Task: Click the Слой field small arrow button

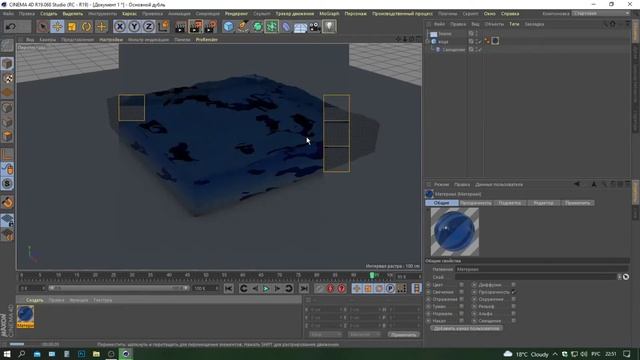Action: coord(619,277)
